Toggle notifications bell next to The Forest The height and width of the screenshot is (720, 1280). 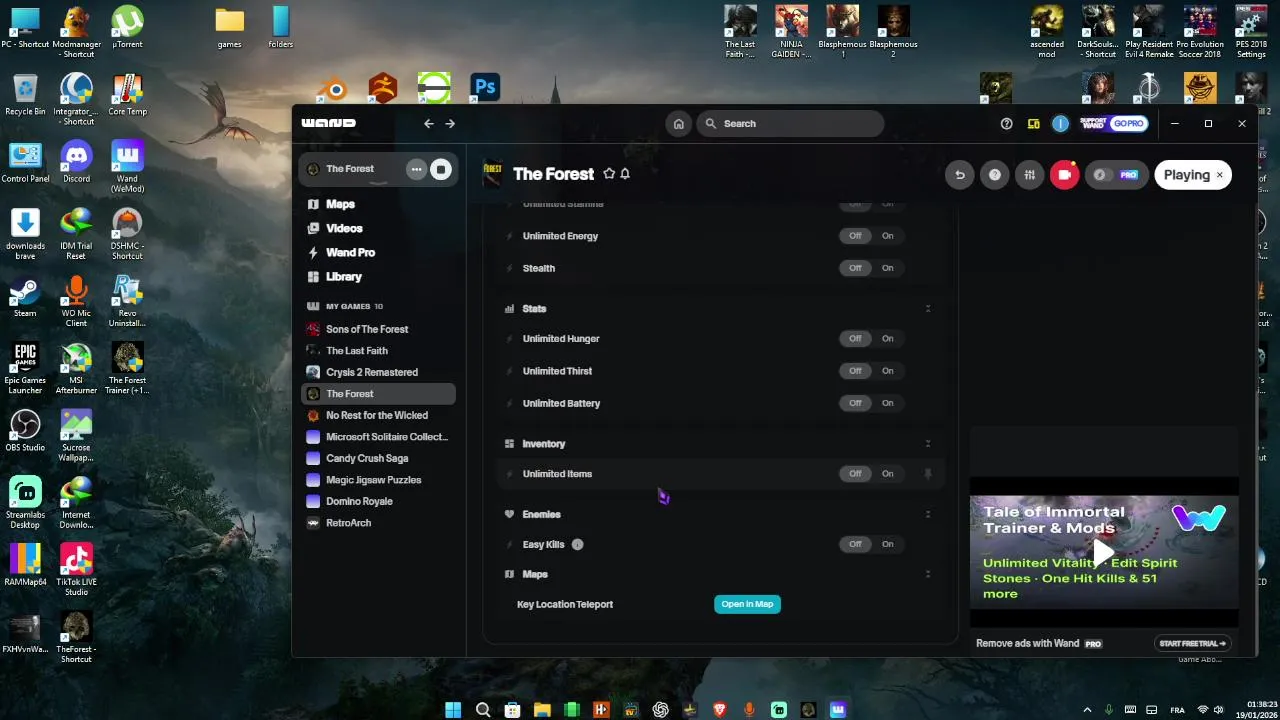click(x=625, y=174)
